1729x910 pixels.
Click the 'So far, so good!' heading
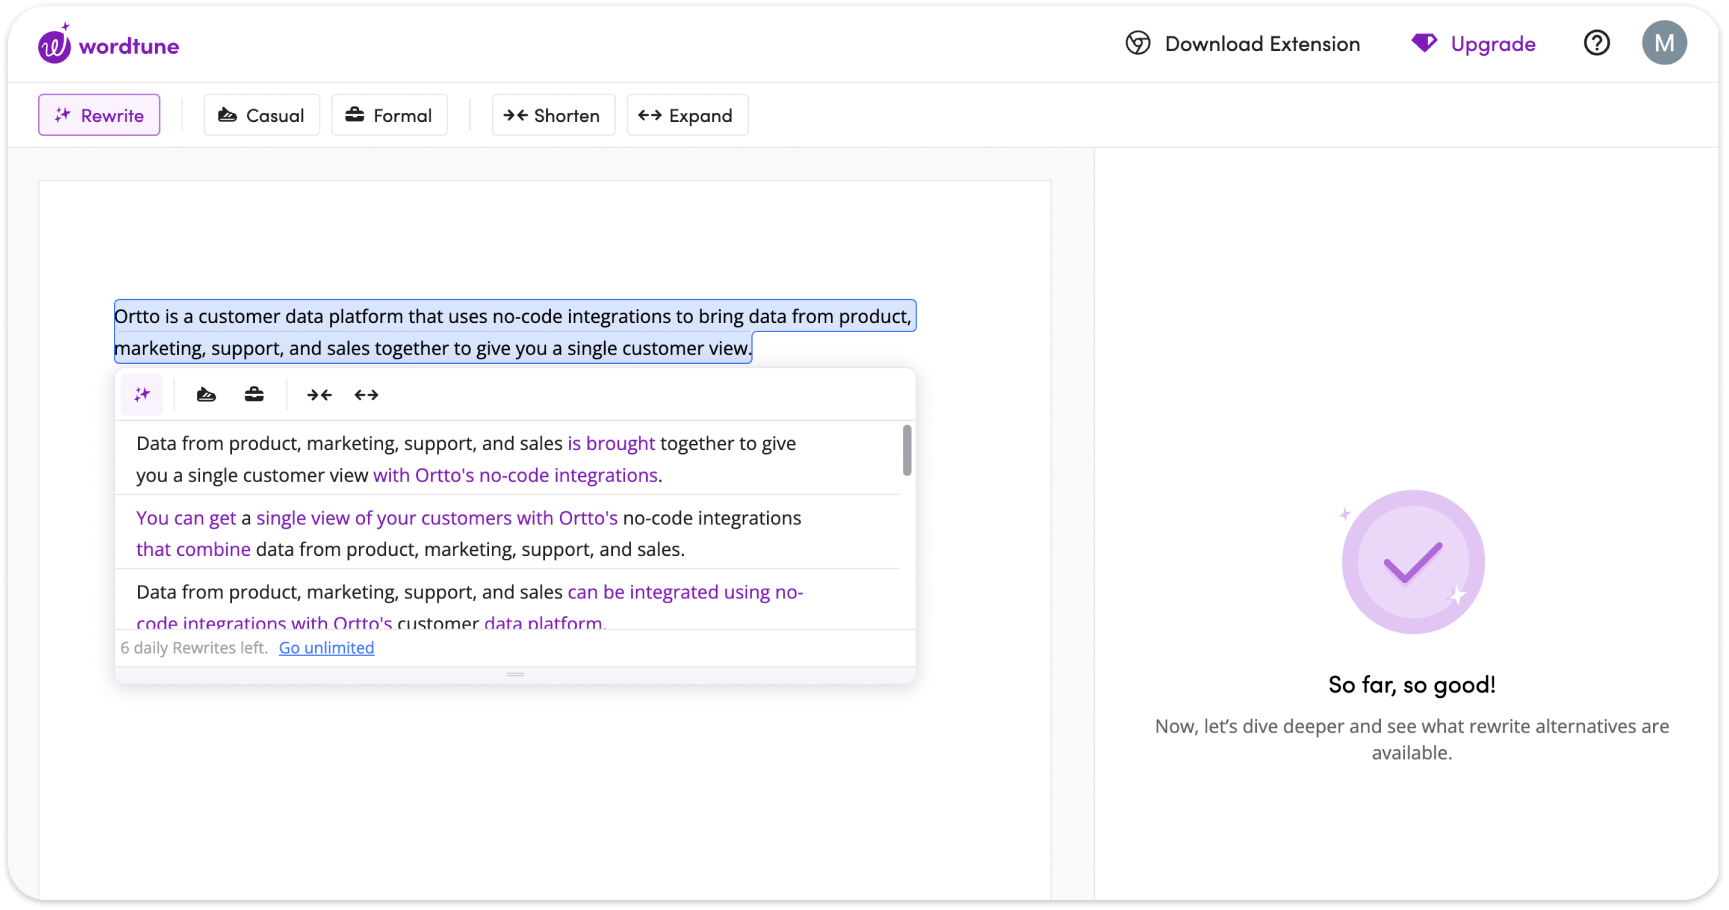click(1412, 685)
